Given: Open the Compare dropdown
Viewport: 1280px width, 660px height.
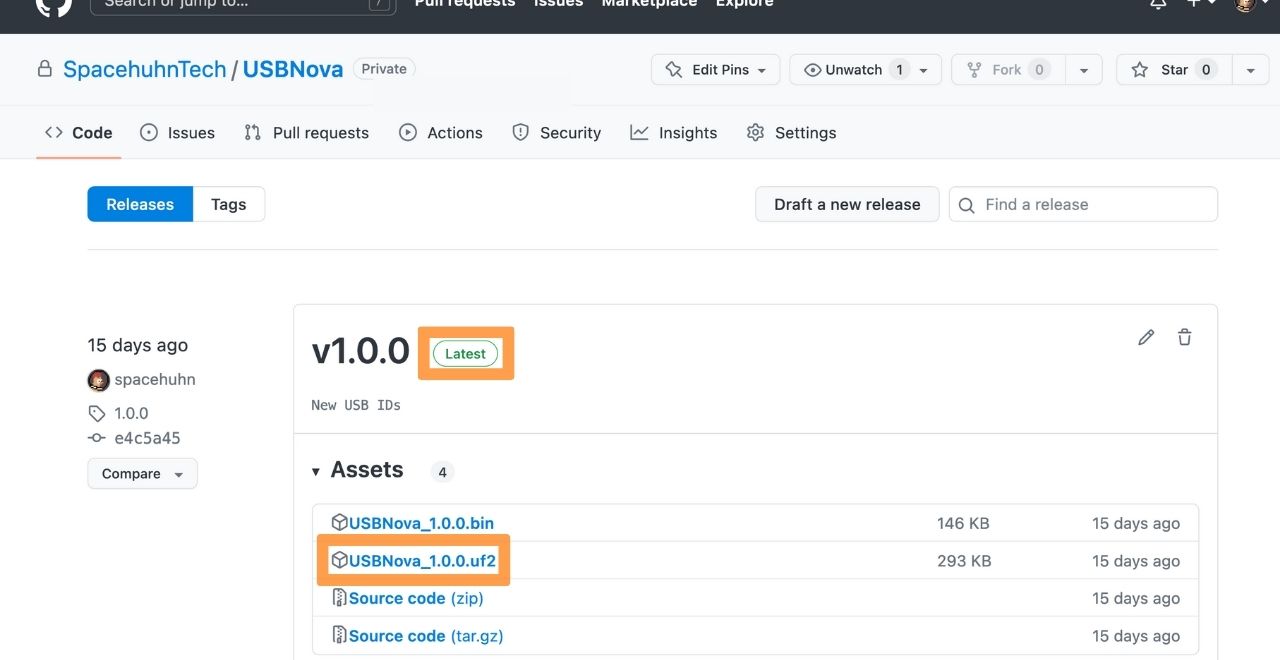Looking at the screenshot, I should tap(142, 474).
